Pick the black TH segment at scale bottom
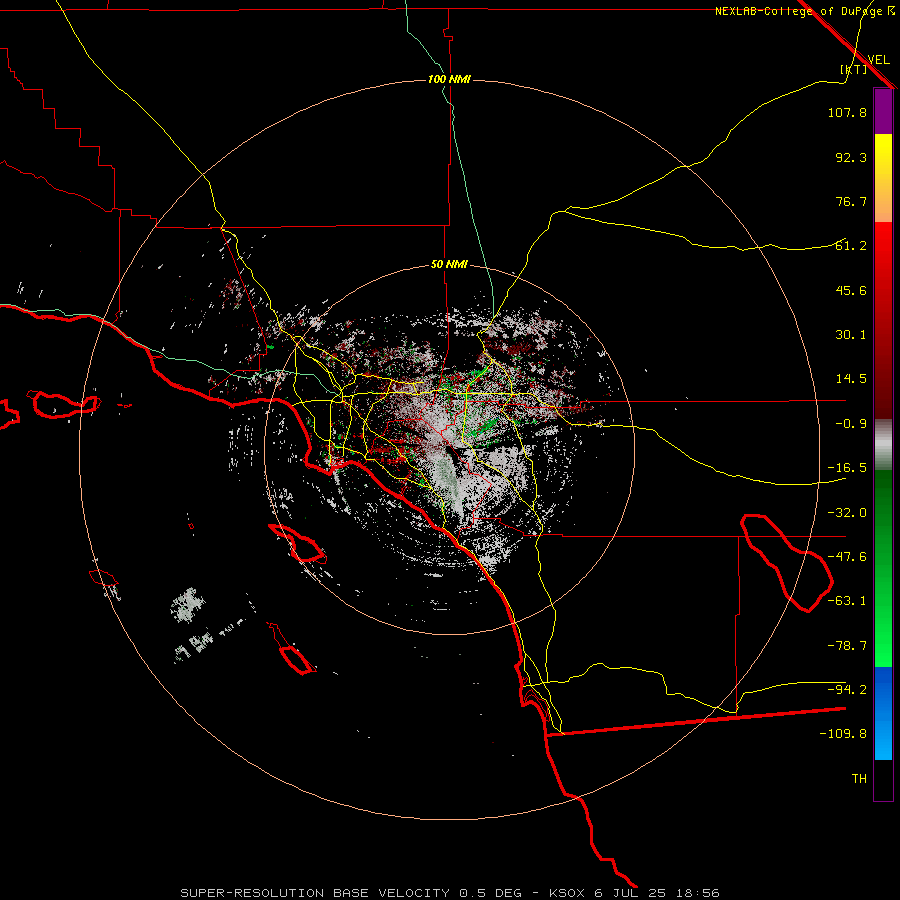The width and height of the screenshot is (900, 900). click(x=883, y=780)
